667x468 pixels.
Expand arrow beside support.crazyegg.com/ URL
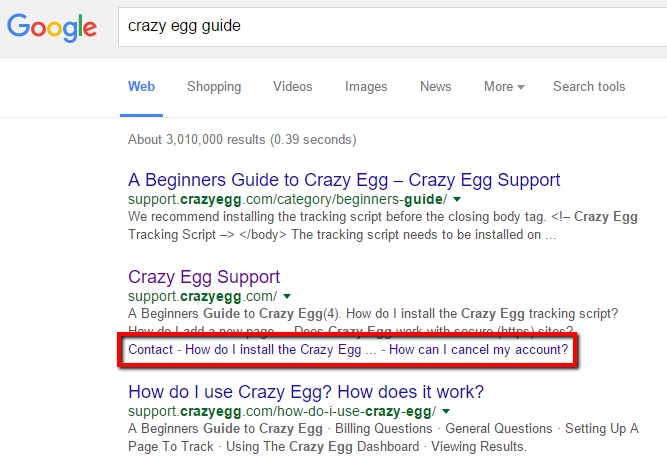coord(287,296)
